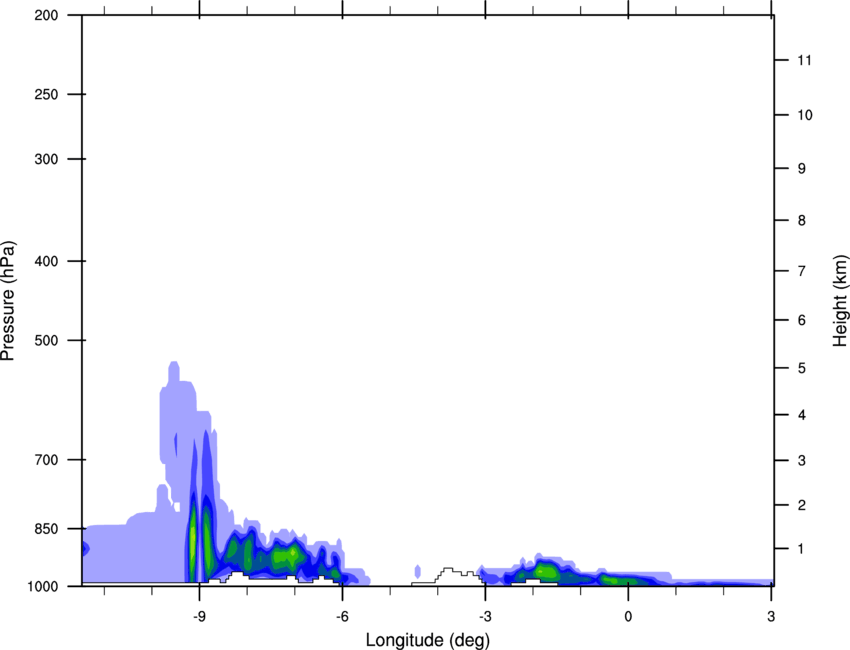Click the -6 longitude tick label
The width and height of the screenshot is (850, 650).
pos(342,617)
